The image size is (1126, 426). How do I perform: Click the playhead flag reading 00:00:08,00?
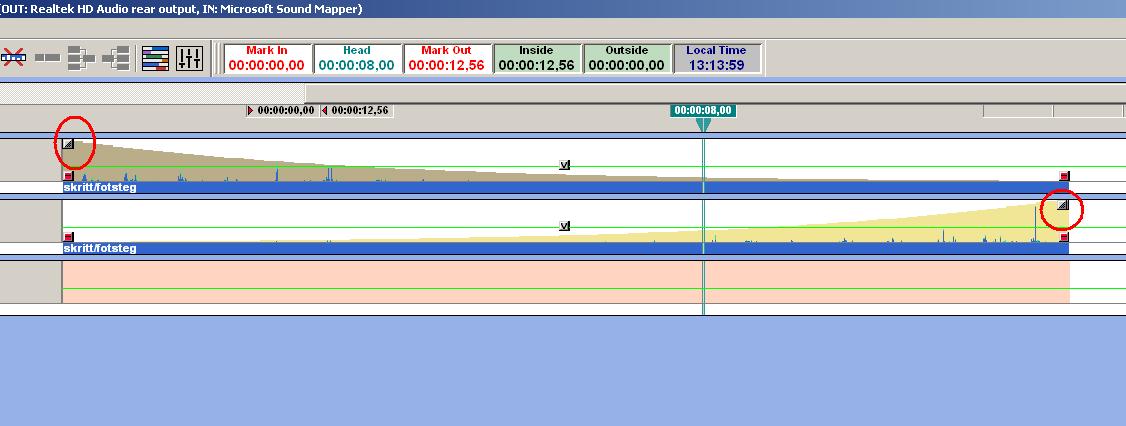tap(703, 111)
